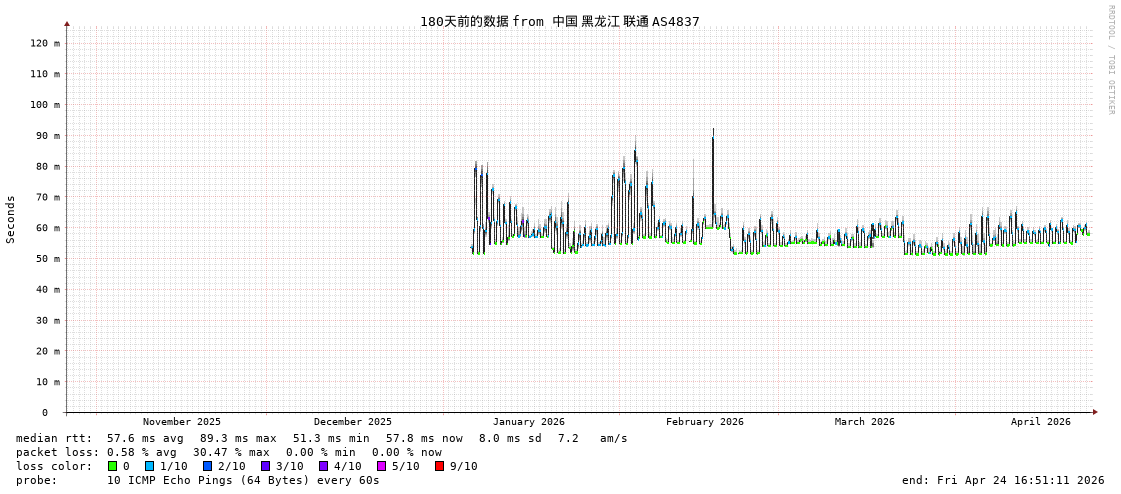This screenshot has height=494, width=1121.
Task: Click the November 2025 axis label
Action: pyautogui.click(x=182, y=422)
